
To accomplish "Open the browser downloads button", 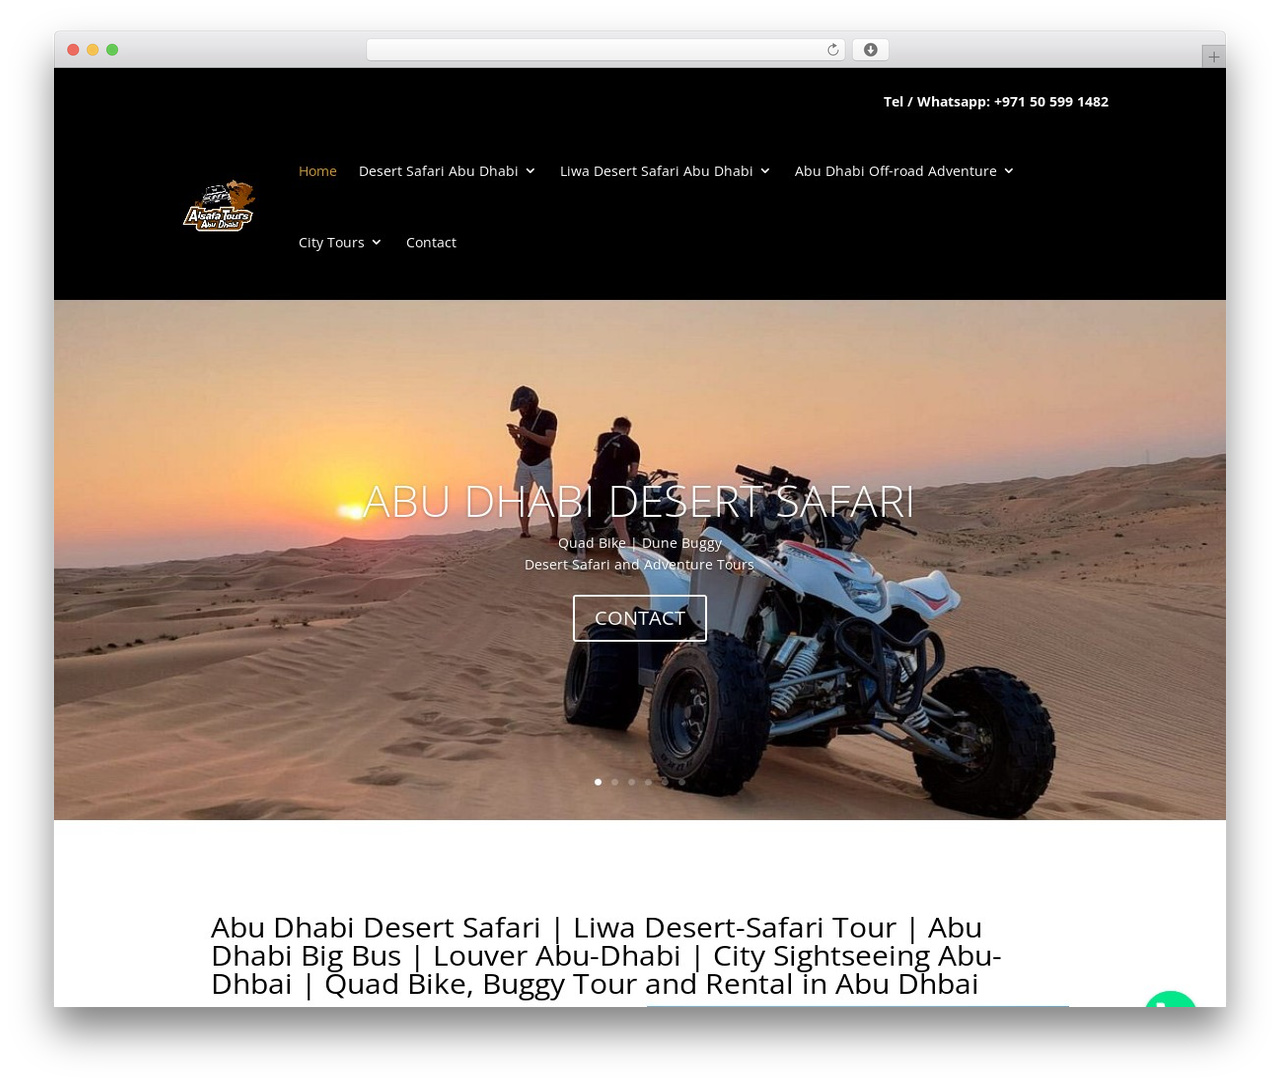I will 871,50.
